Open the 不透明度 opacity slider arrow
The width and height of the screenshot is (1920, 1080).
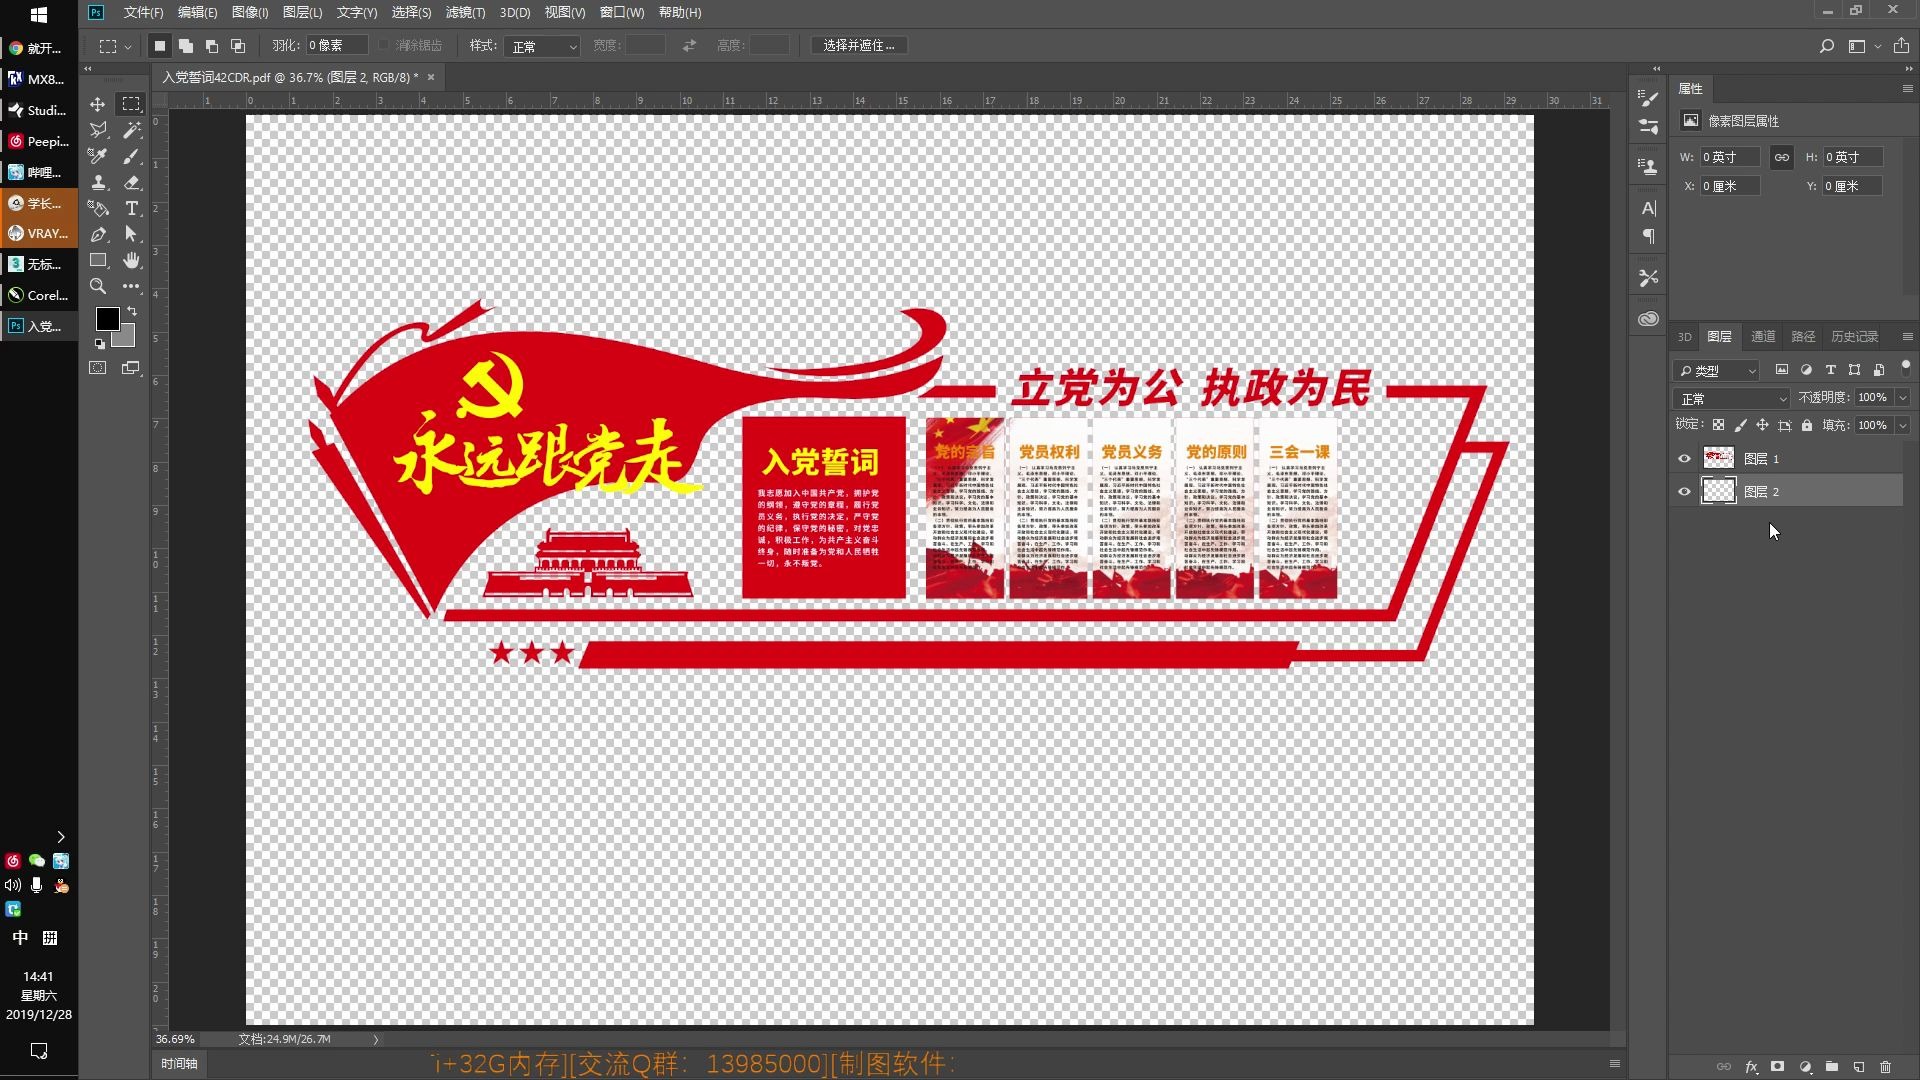[1902, 398]
